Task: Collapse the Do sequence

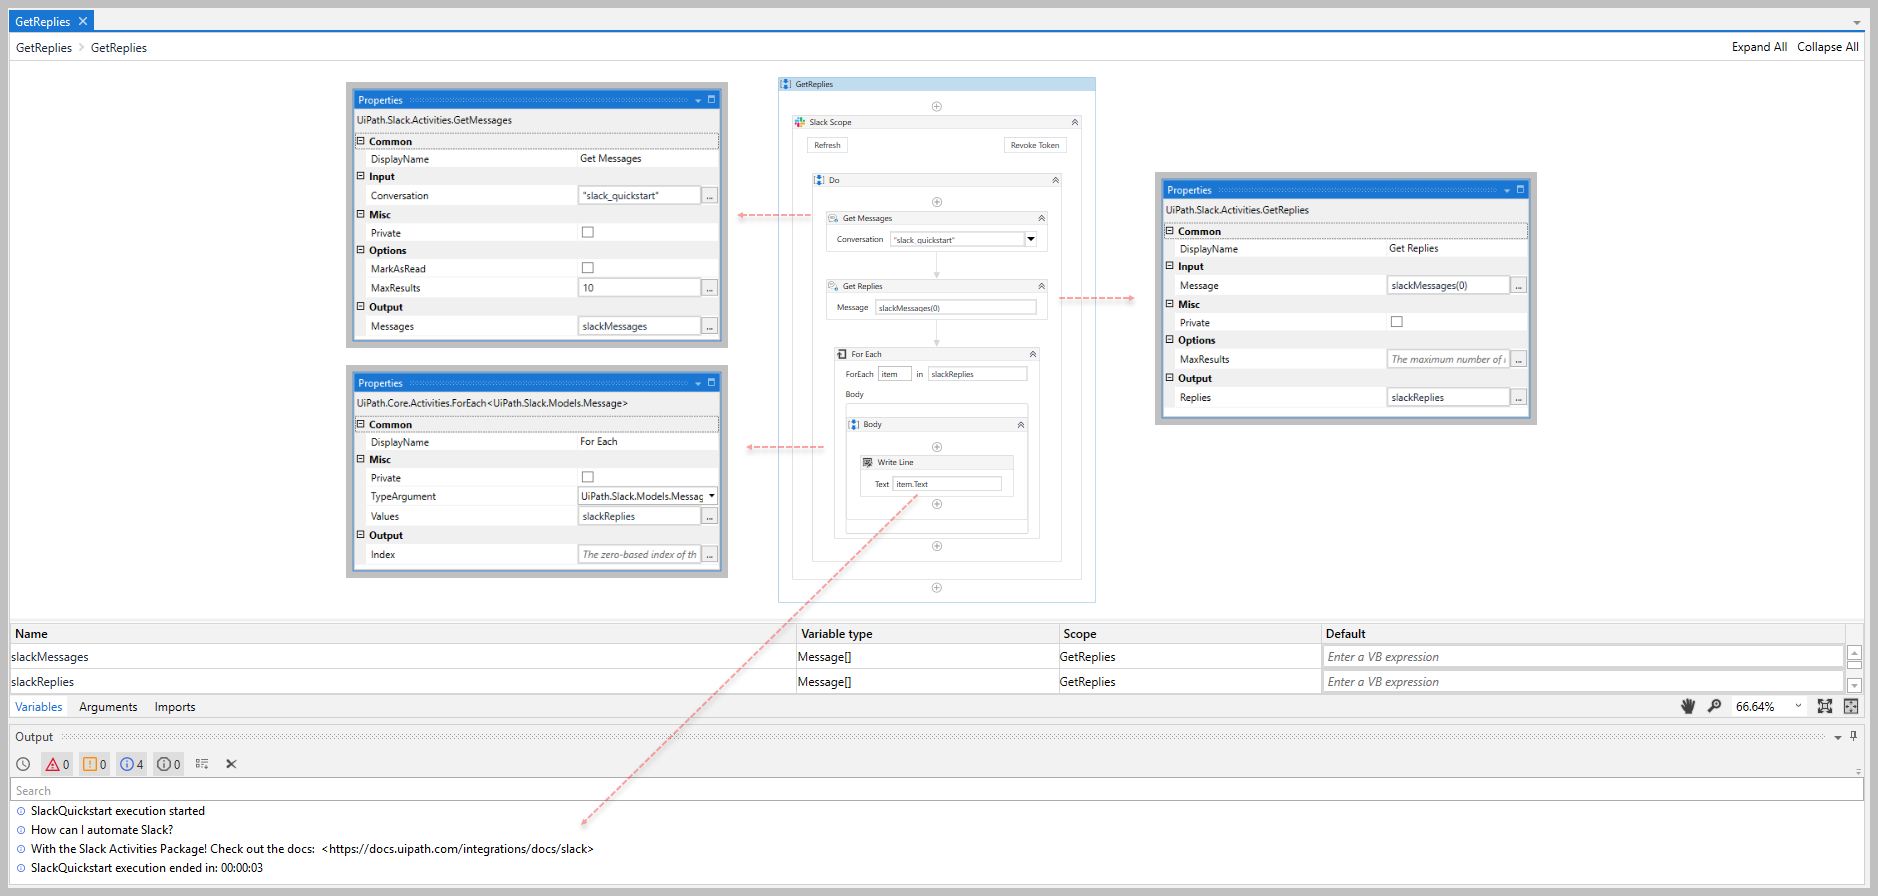Action: coord(1055,180)
